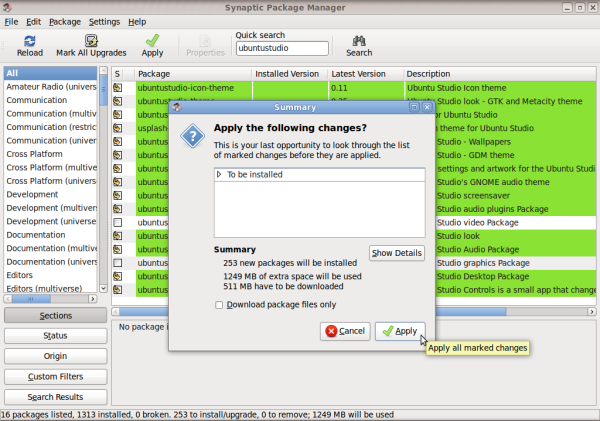Image resolution: width=600 pixels, height=421 pixels.
Task: Select the All section
Action: [x=51, y=73]
